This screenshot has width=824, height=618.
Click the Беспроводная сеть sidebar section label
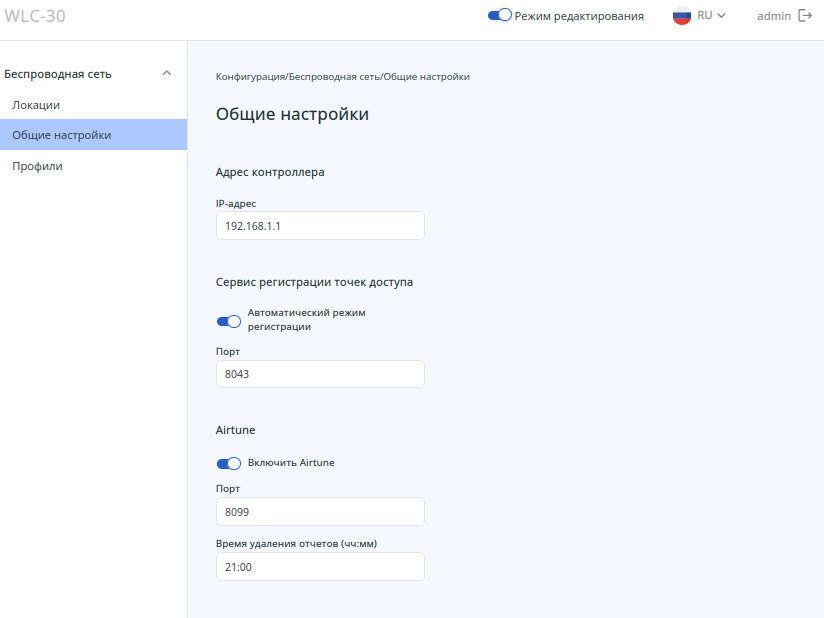[x=58, y=74]
